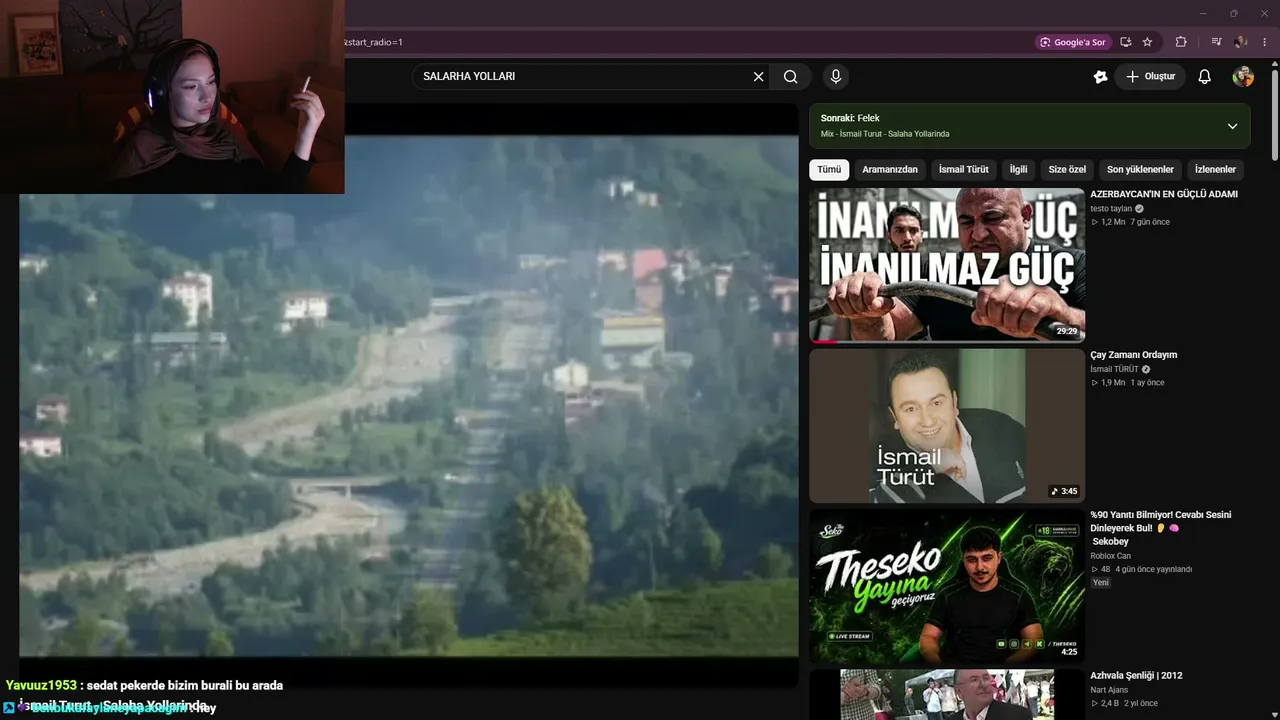The height and width of the screenshot is (720, 1280).
Task: Select the İsmail Türüt filter chip
Action: pos(964,170)
